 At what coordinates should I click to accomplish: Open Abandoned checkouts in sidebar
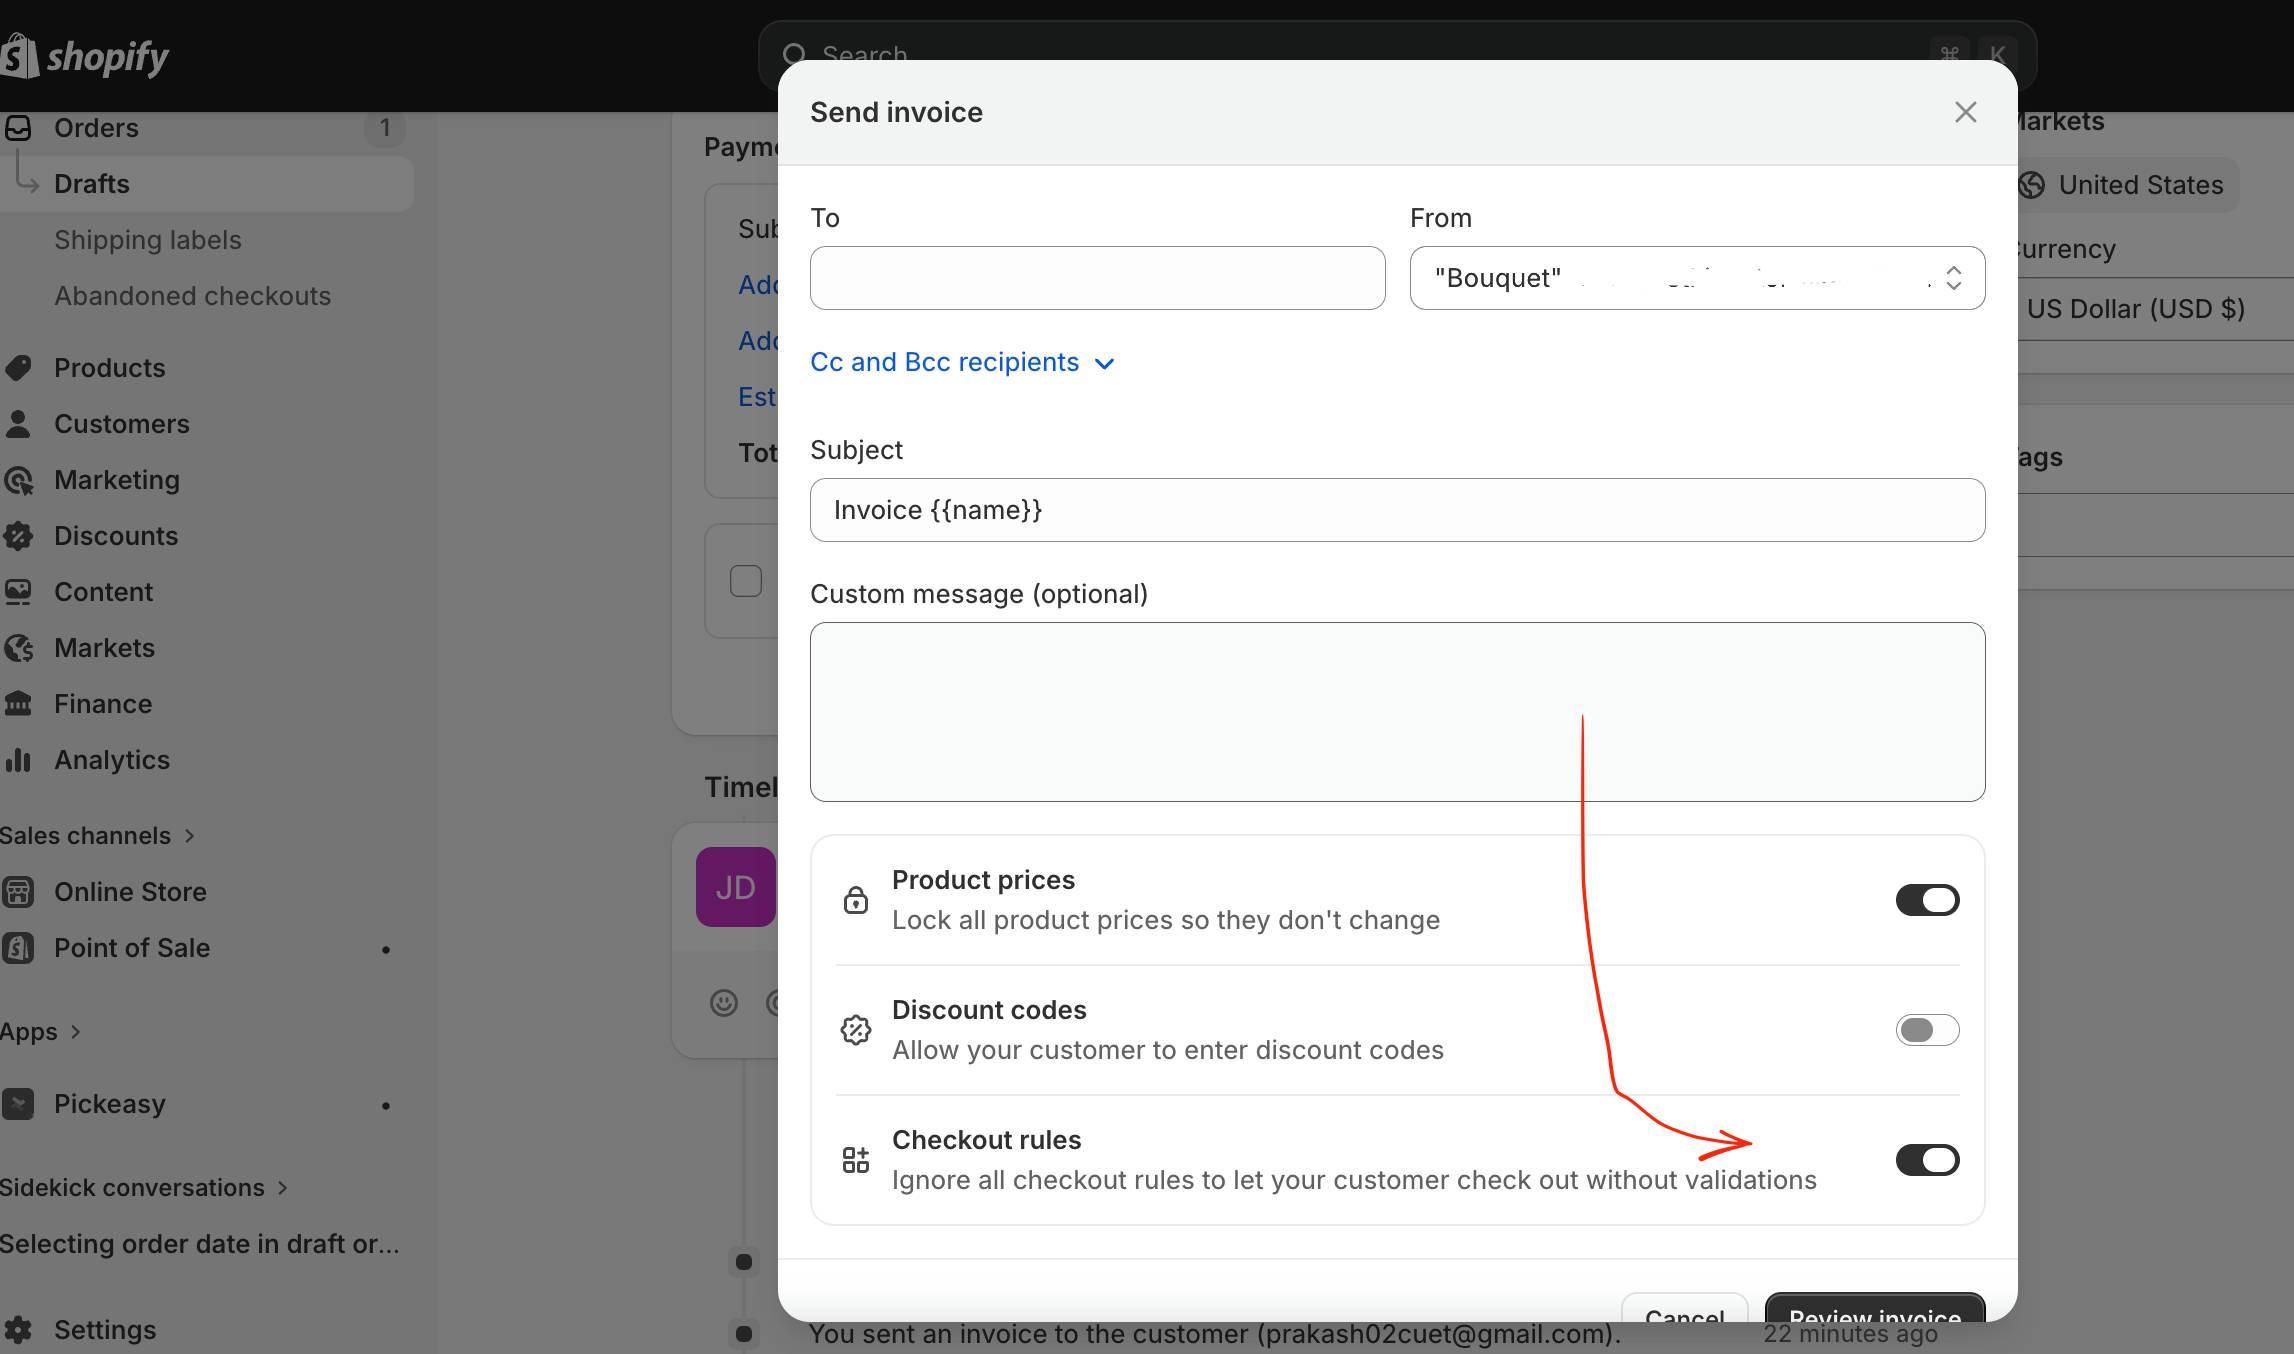click(x=192, y=296)
